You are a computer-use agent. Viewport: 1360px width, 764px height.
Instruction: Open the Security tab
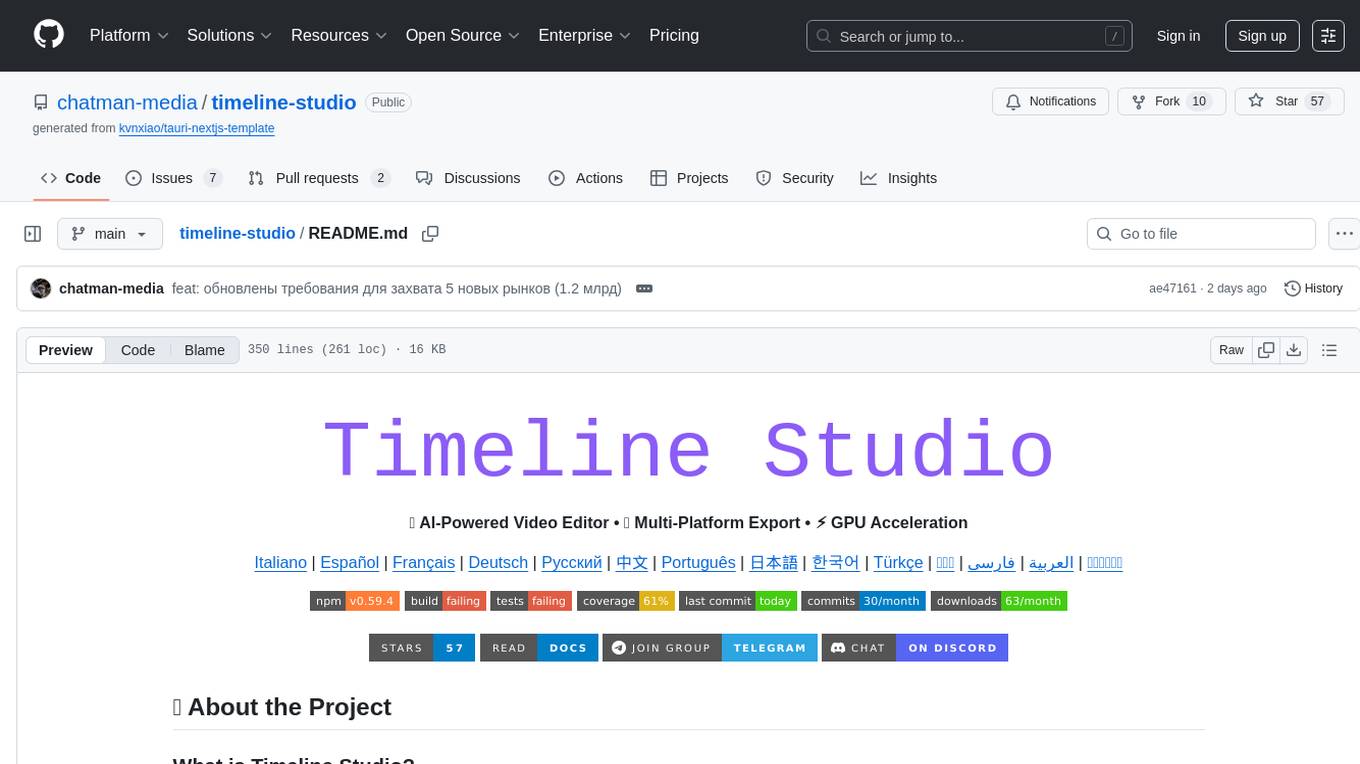pyautogui.click(x=795, y=178)
